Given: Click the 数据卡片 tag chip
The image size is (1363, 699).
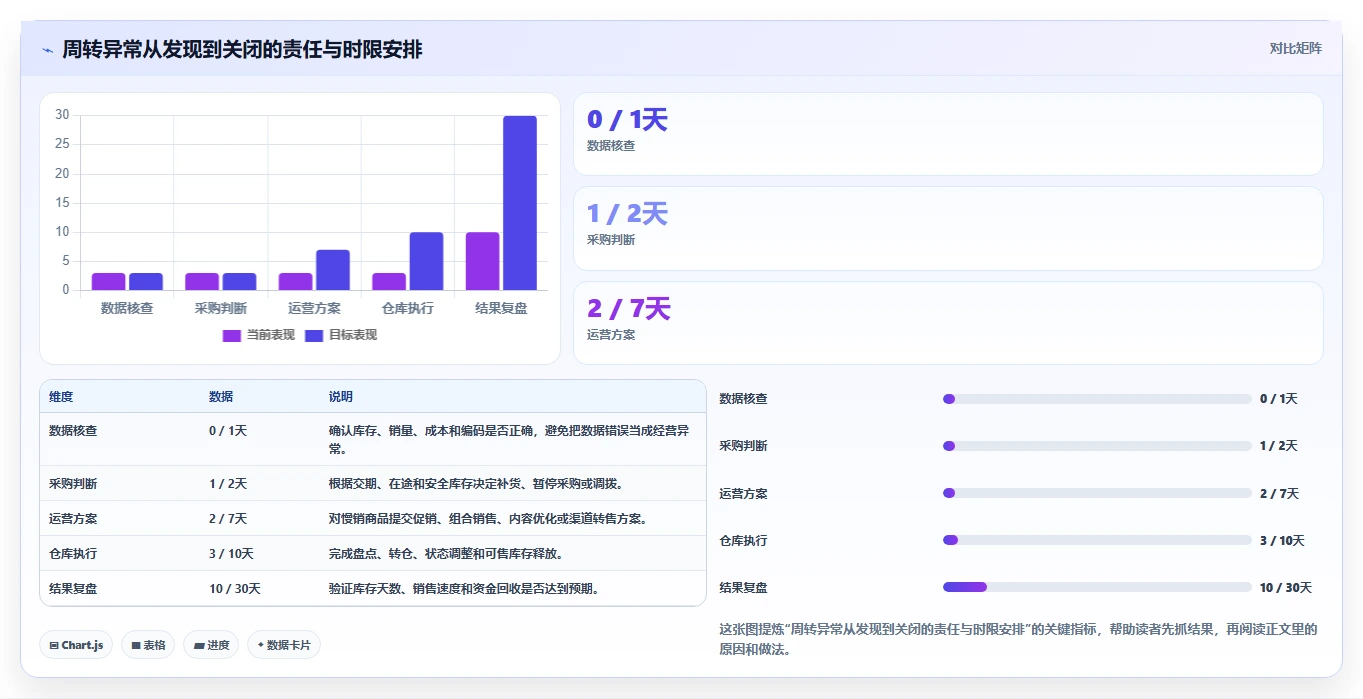Looking at the screenshot, I should [284, 645].
